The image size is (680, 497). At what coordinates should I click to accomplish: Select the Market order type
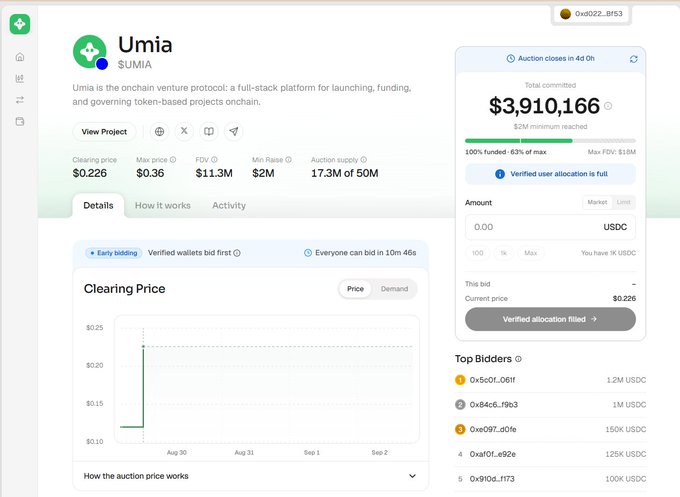point(597,202)
